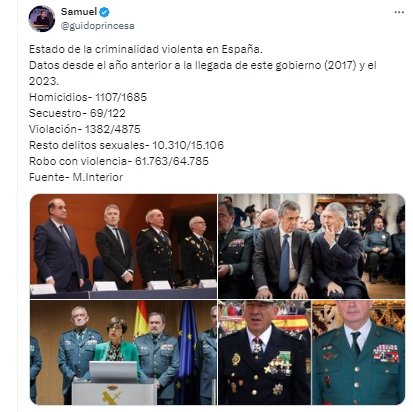413x412 pixels.
Task: Click the Robo con violencia statistics line
Action: pyautogui.click(x=119, y=161)
